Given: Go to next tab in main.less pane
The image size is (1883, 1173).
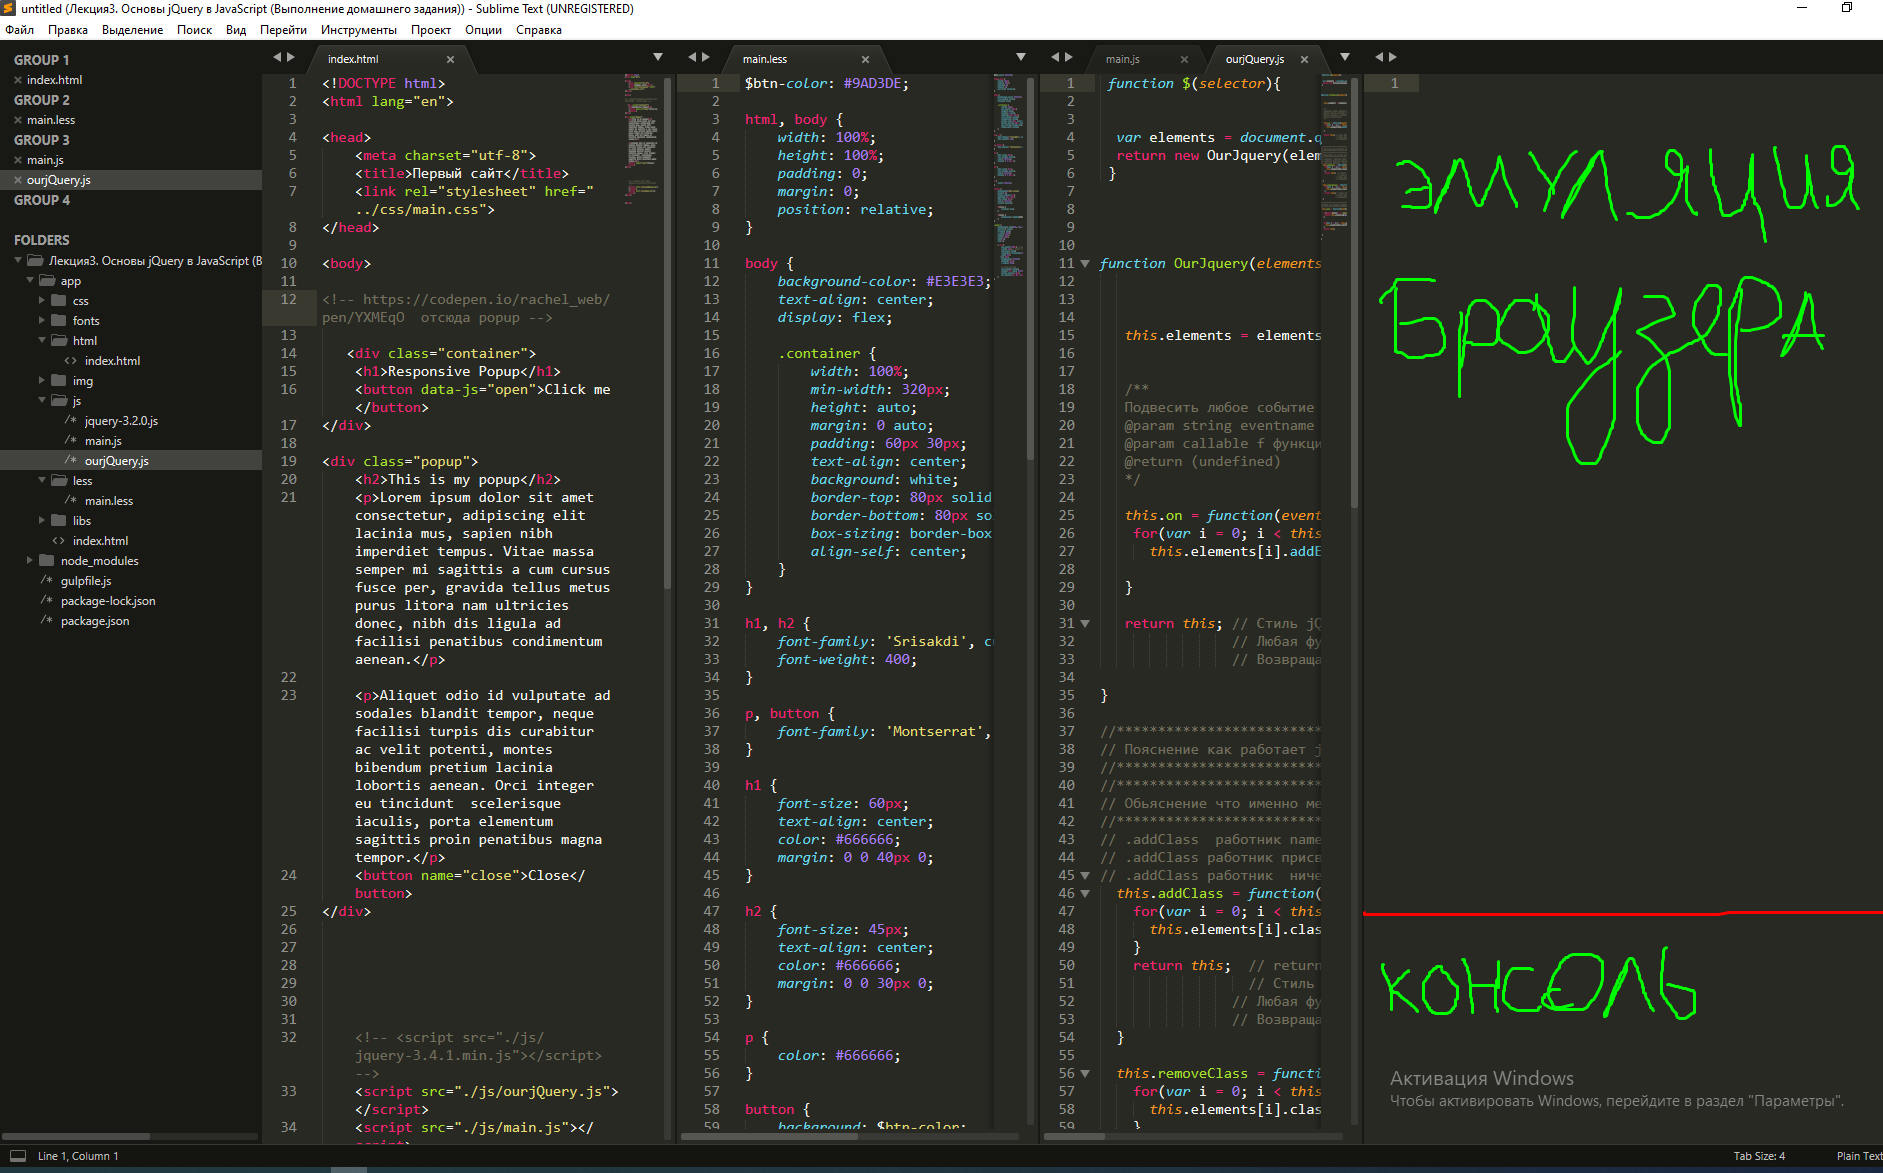Looking at the screenshot, I should [x=706, y=57].
